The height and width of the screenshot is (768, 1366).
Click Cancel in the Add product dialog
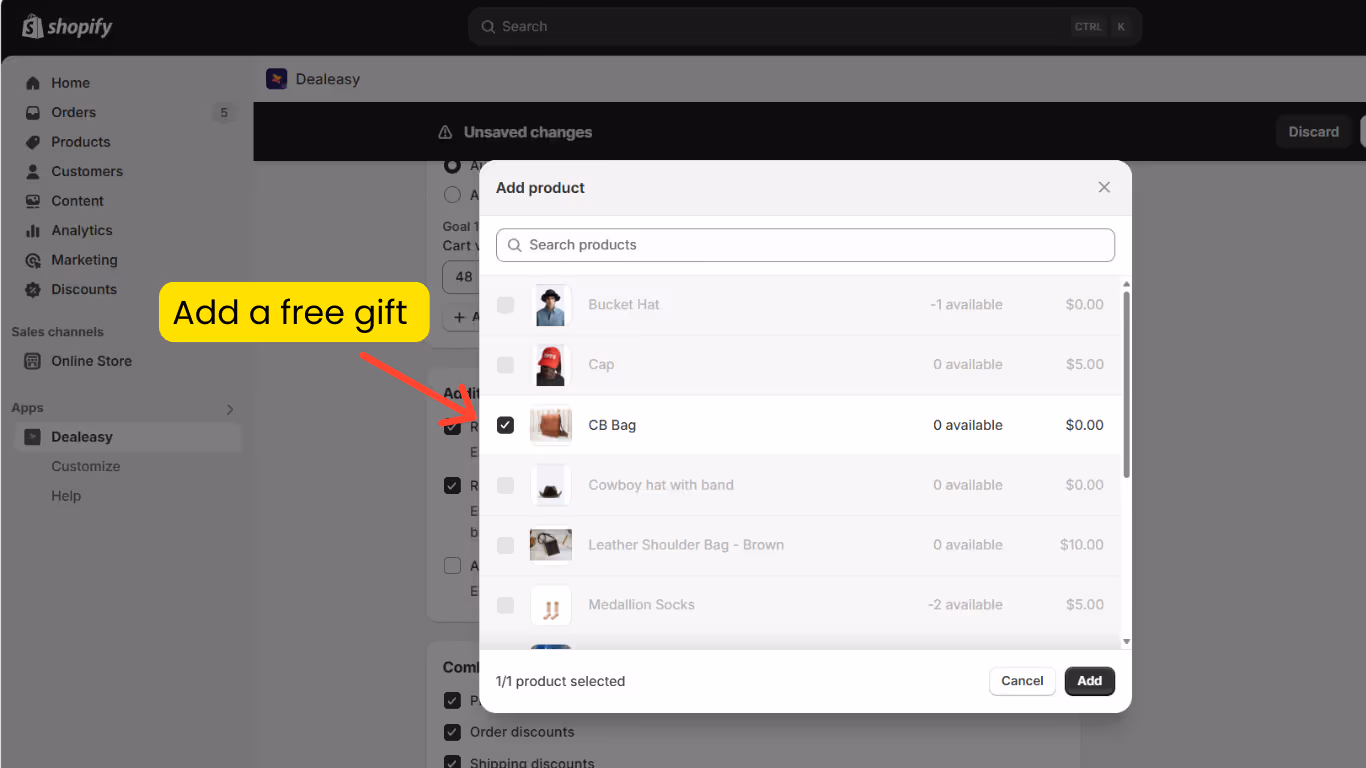click(x=1022, y=681)
